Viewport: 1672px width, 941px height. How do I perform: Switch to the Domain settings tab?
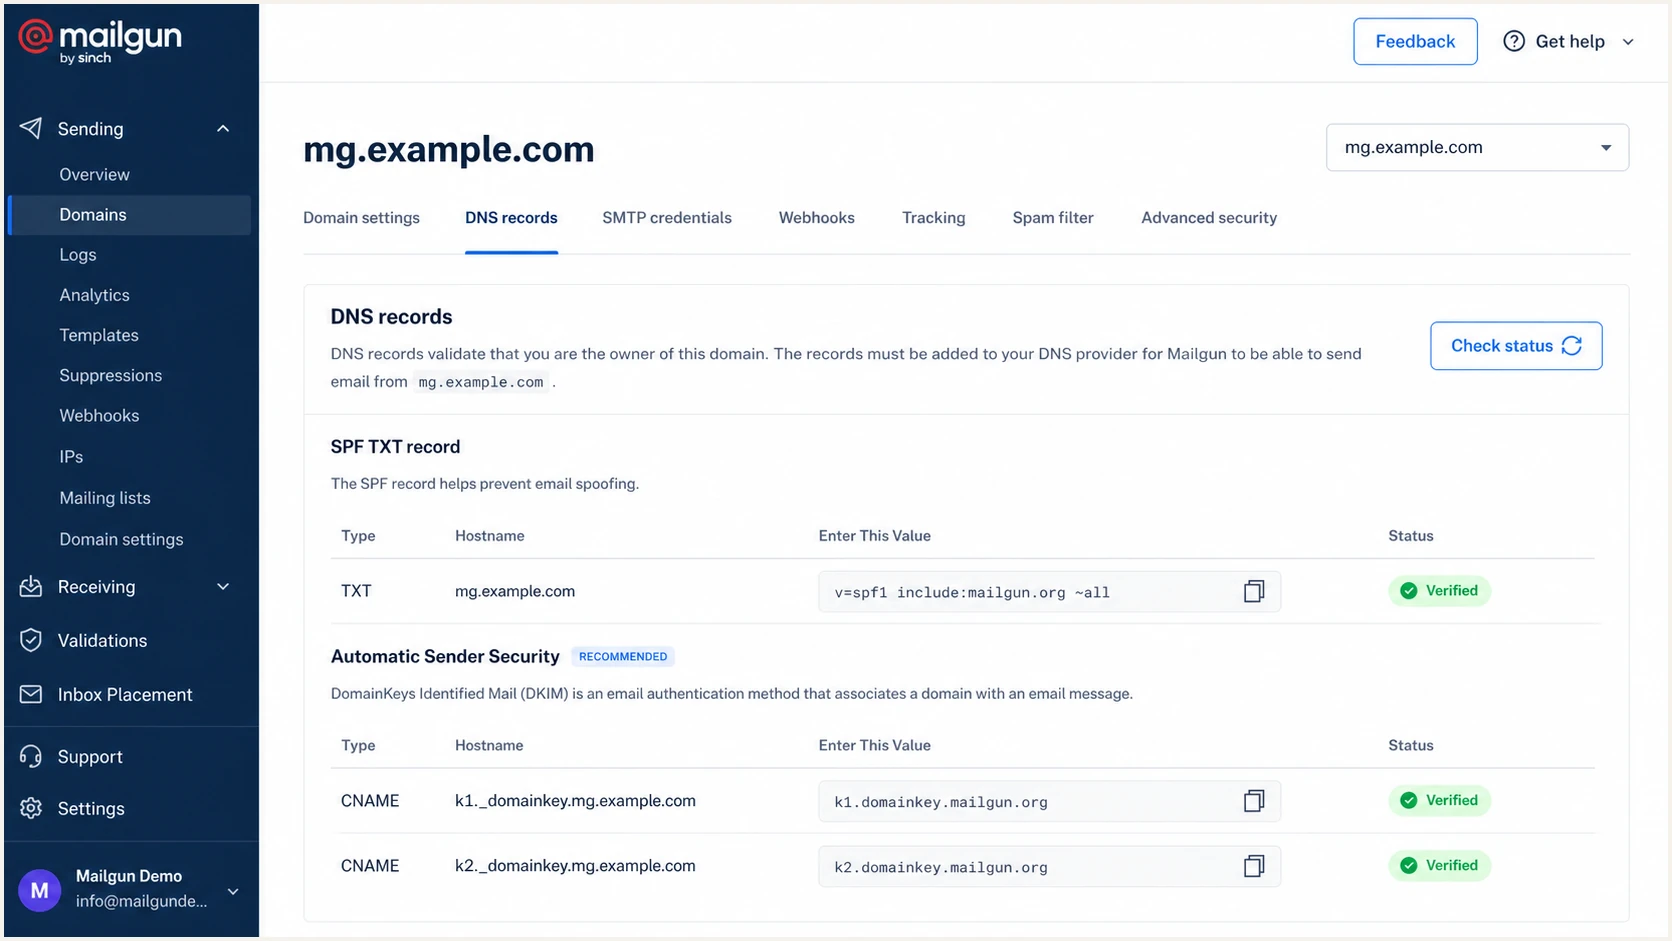tap(361, 218)
